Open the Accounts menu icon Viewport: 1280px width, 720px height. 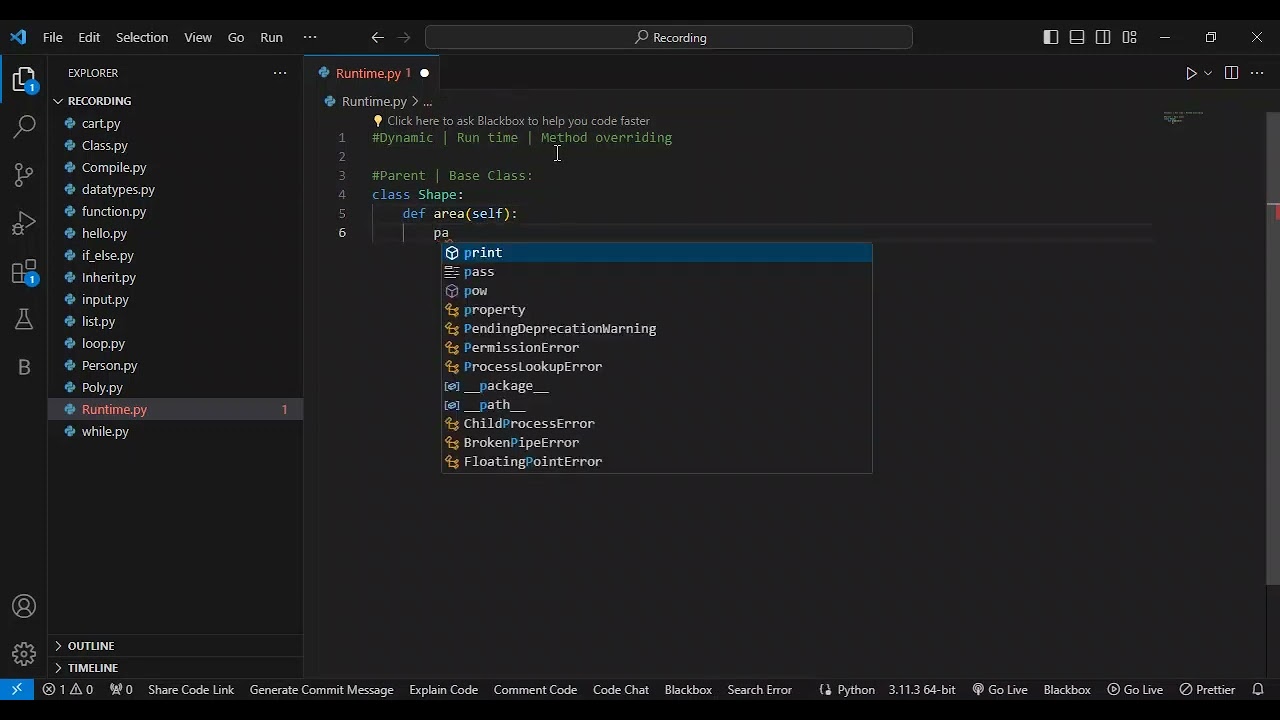(24, 607)
